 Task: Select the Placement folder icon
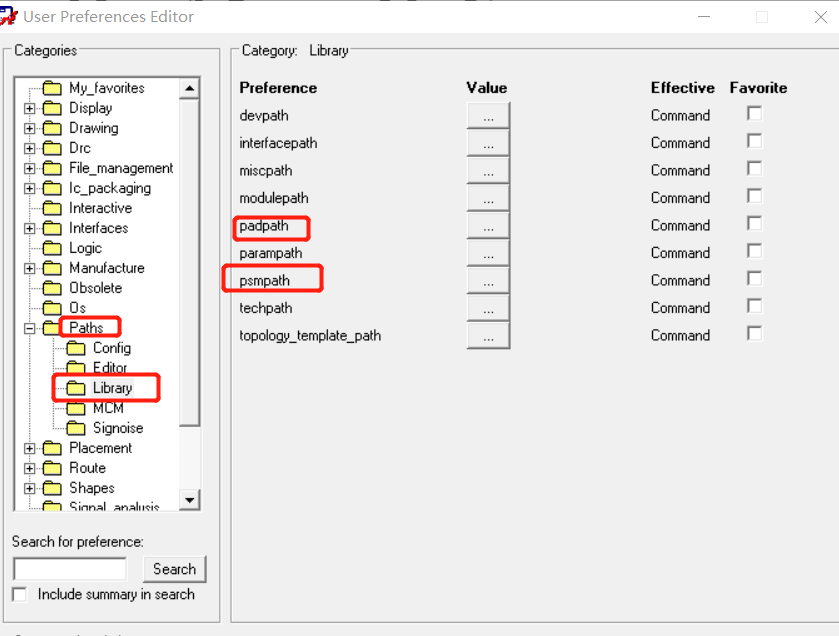pyautogui.click(x=52, y=448)
